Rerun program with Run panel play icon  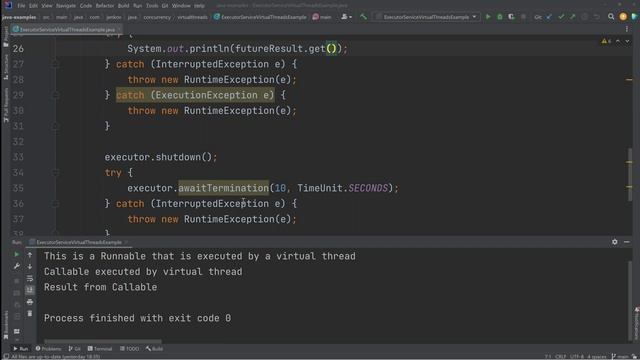[17, 255]
